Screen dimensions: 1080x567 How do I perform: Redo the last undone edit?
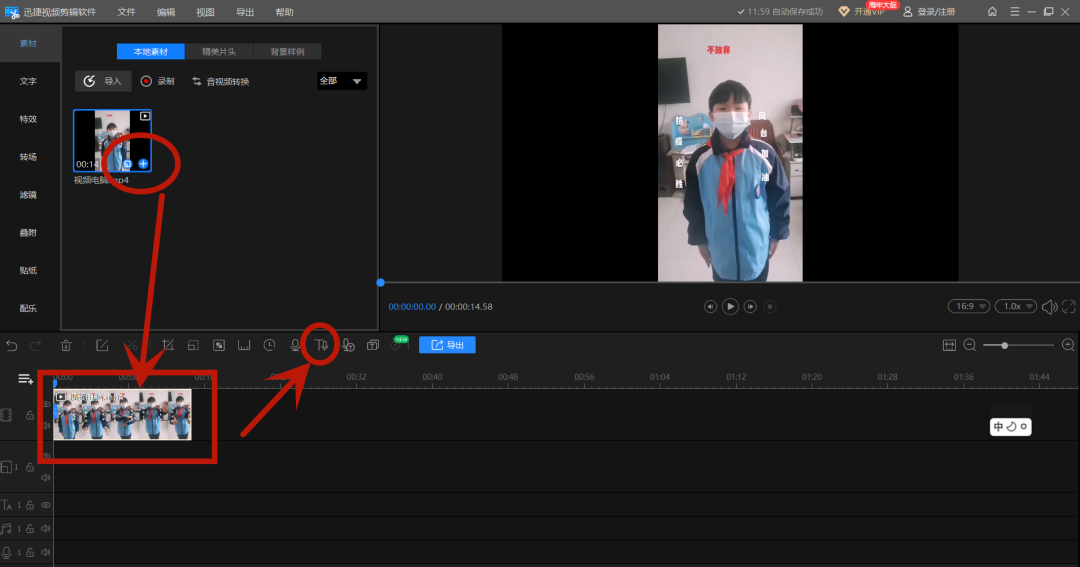[x=36, y=345]
